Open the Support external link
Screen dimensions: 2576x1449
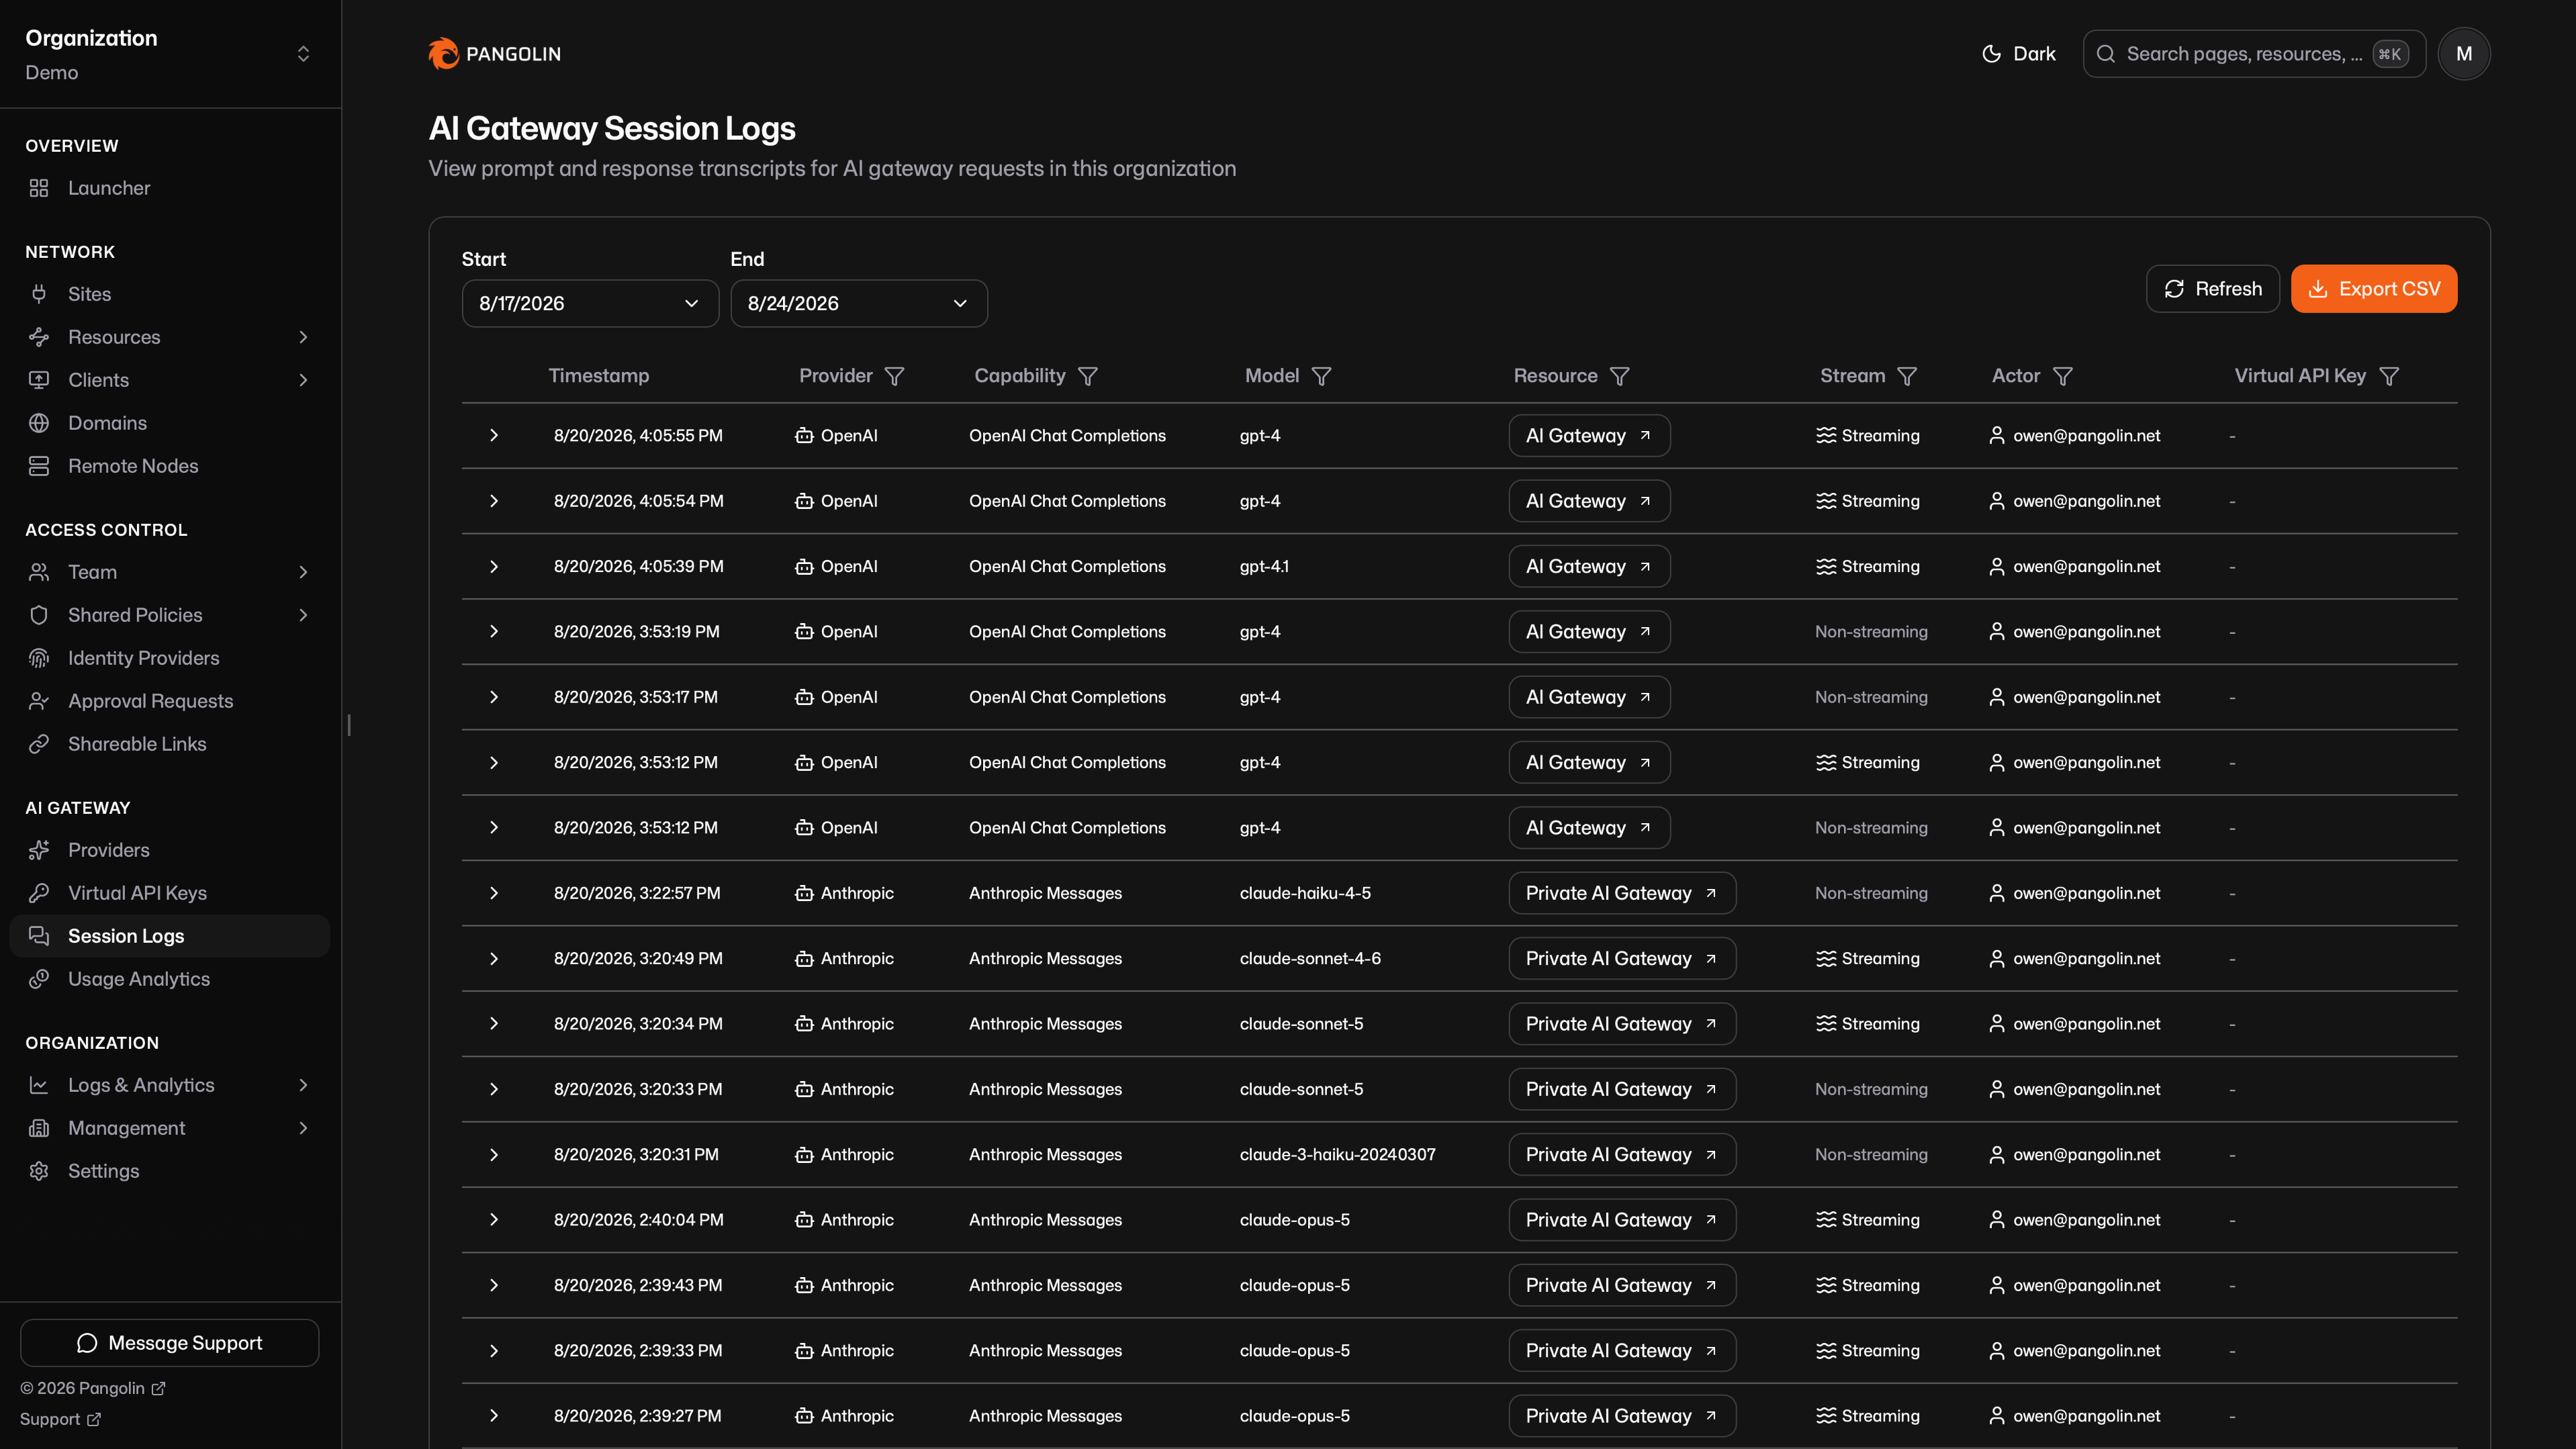[60, 1419]
